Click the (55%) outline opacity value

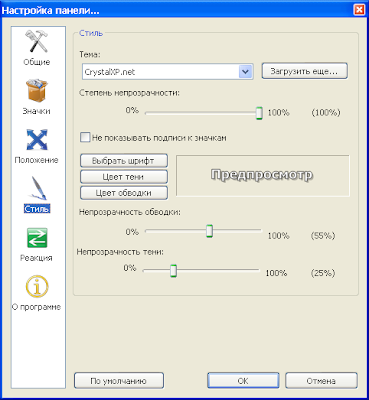point(323,236)
